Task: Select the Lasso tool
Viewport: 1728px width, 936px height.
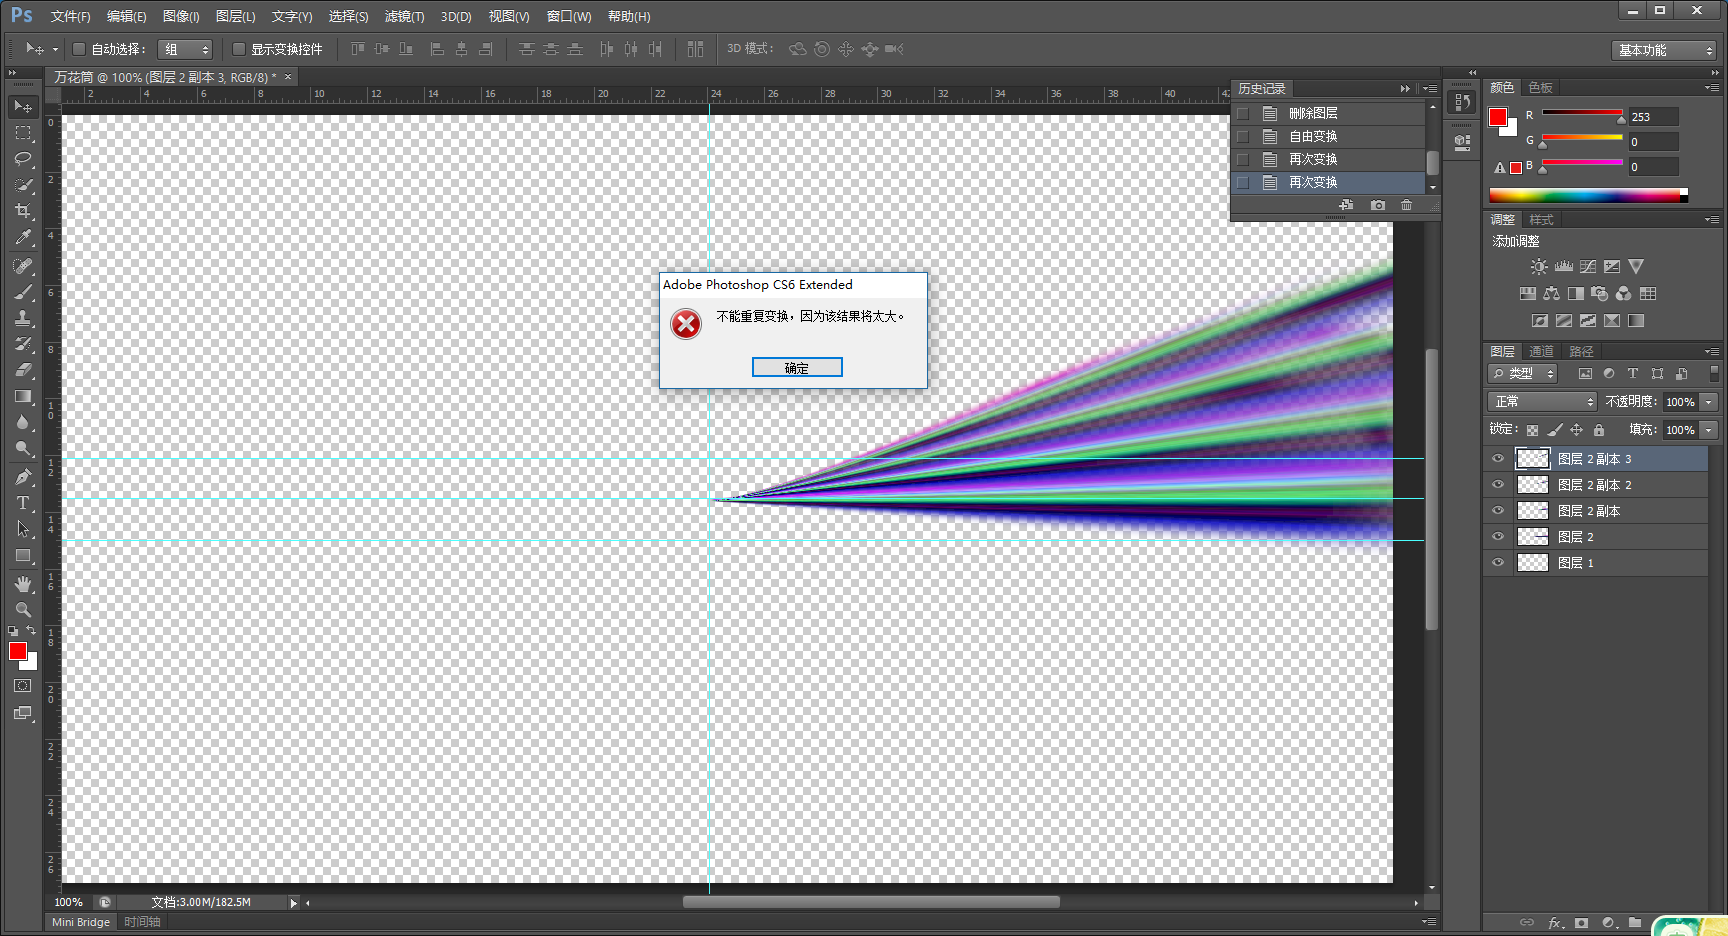Action: pos(23,159)
